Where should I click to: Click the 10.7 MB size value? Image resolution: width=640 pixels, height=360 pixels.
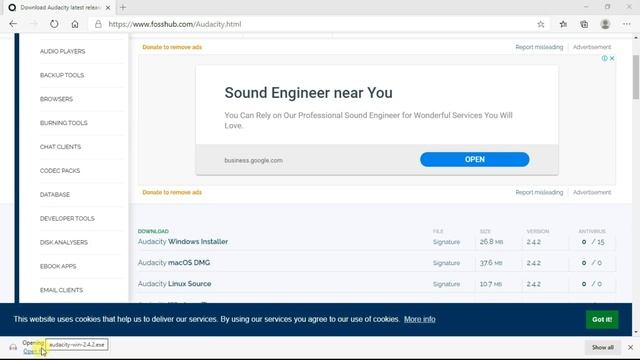tap(491, 284)
